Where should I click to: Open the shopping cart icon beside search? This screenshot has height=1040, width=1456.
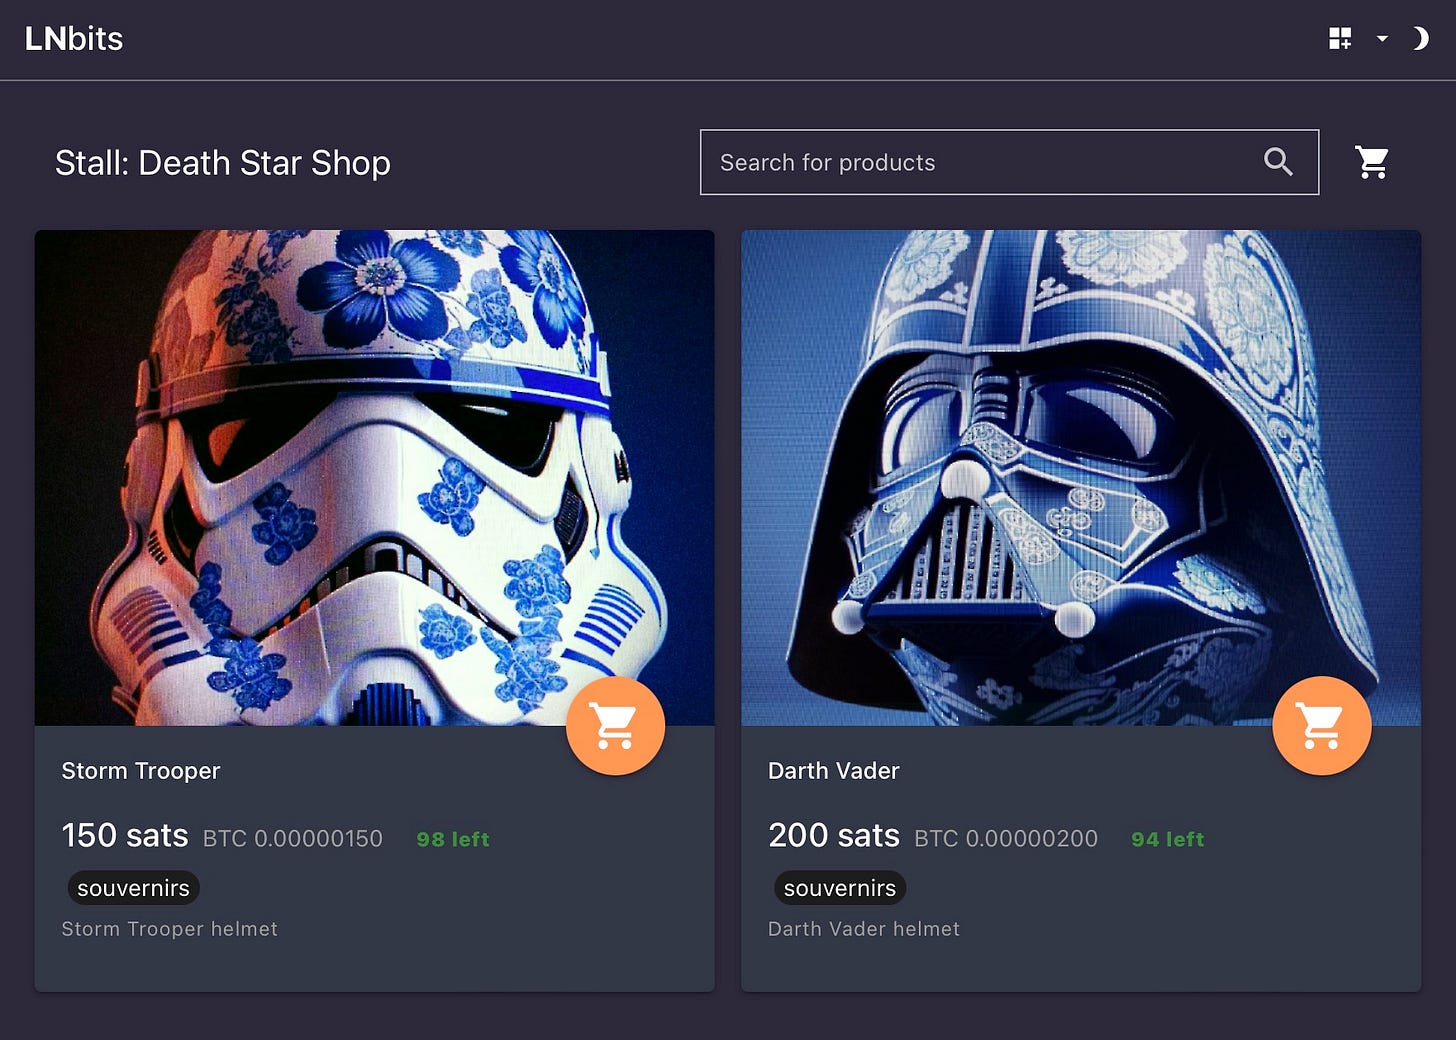coord(1372,162)
